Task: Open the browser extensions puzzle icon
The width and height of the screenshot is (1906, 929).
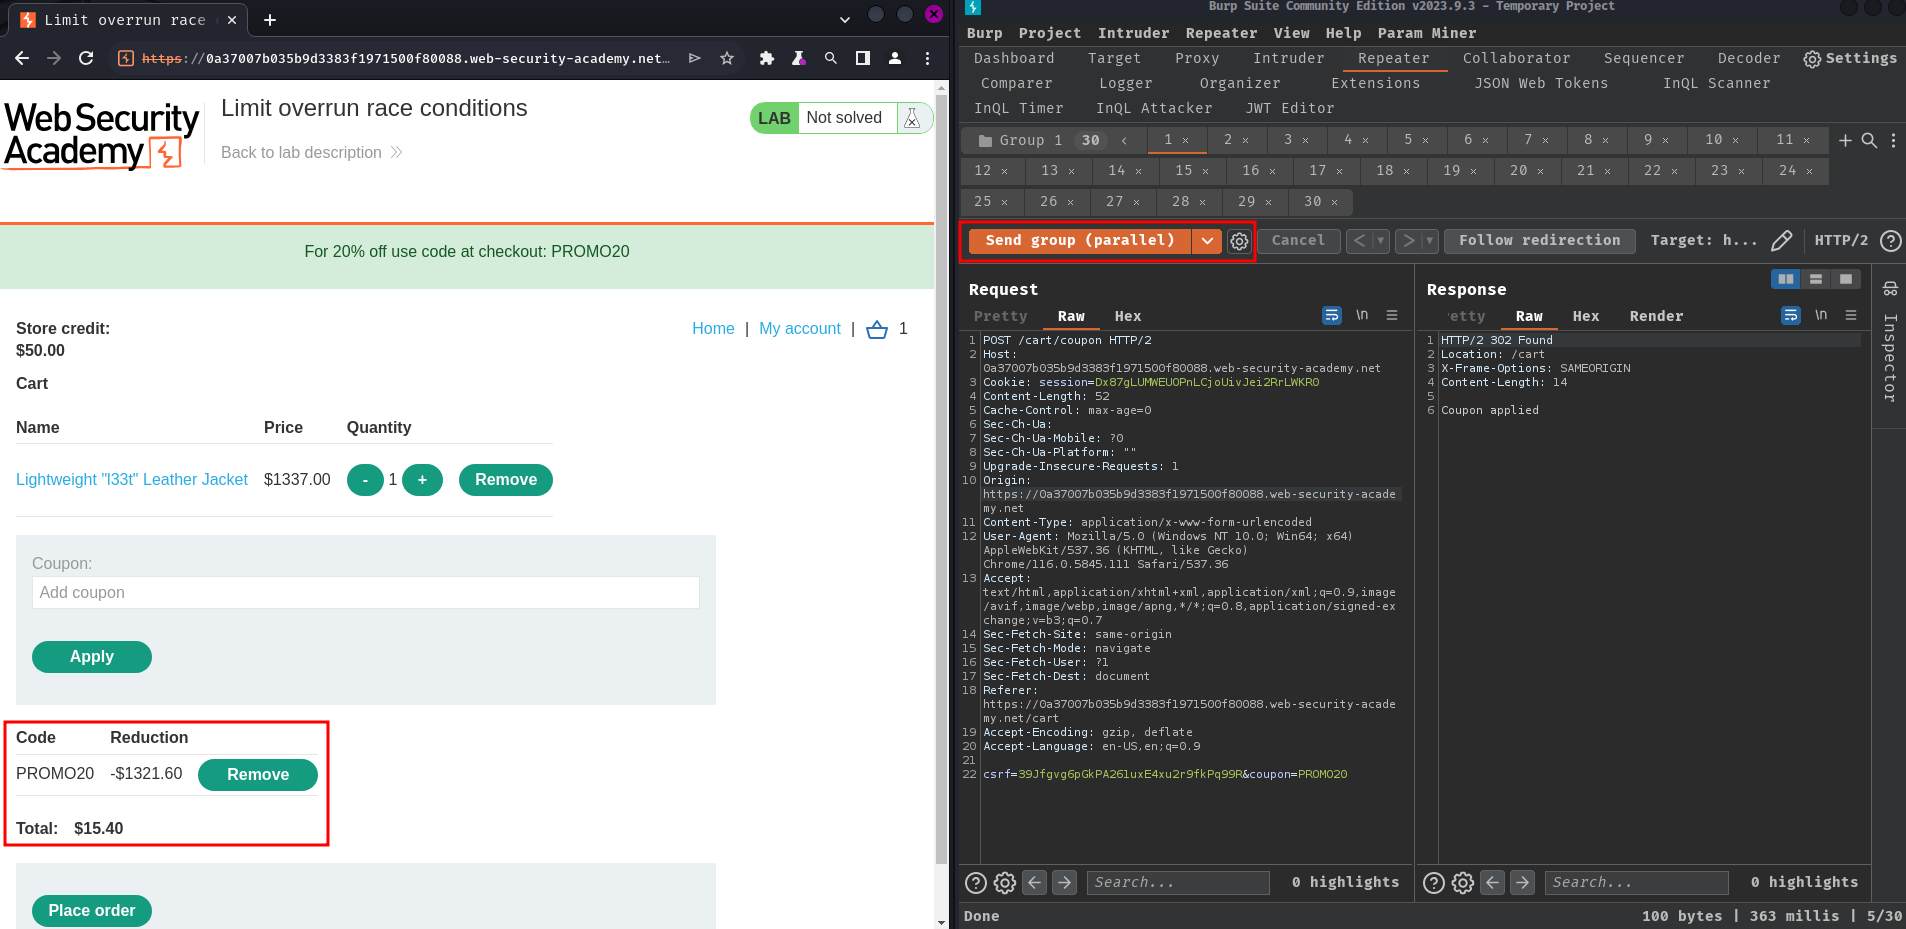Action: click(767, 58)
